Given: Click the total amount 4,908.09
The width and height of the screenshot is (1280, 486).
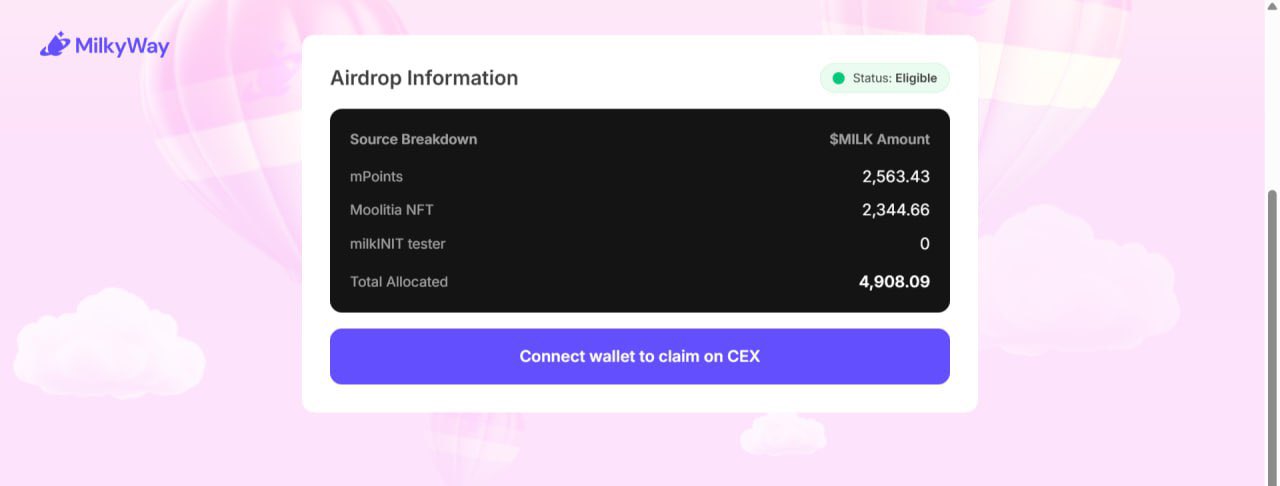Looking at the screenshot, I should click(894, 282).
